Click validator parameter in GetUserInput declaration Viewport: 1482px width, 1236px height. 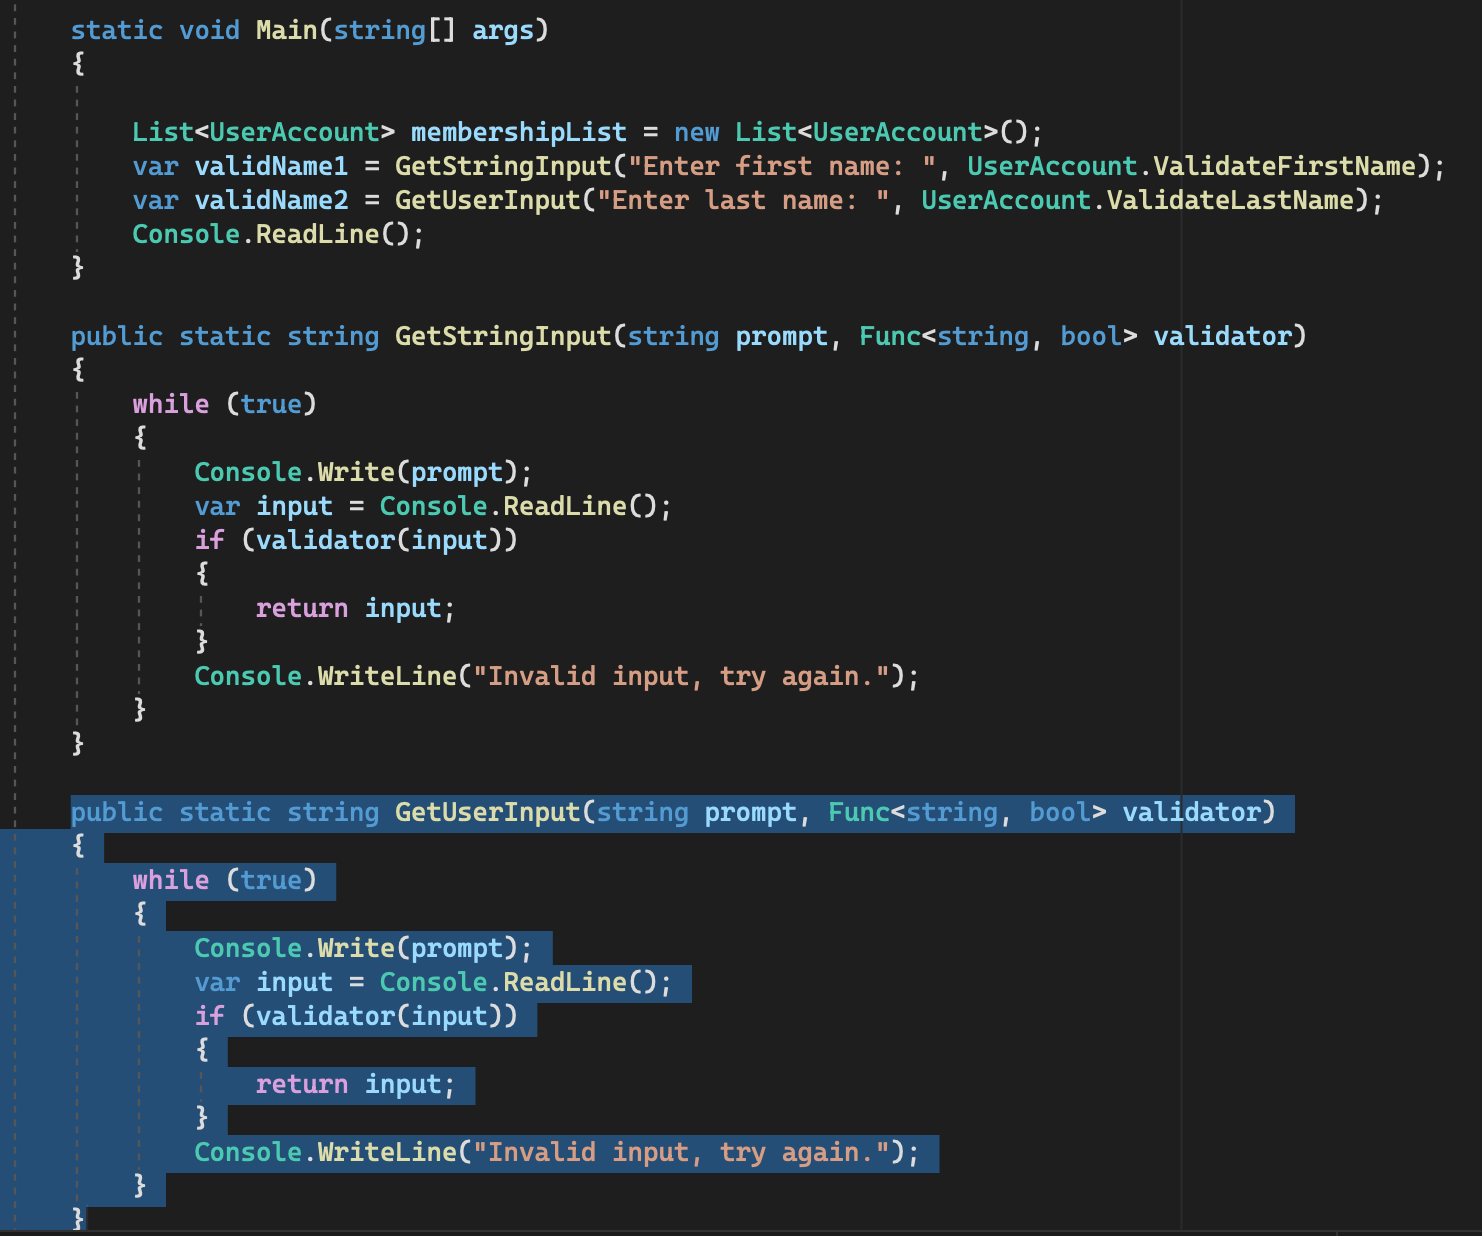click(1192, 812)
